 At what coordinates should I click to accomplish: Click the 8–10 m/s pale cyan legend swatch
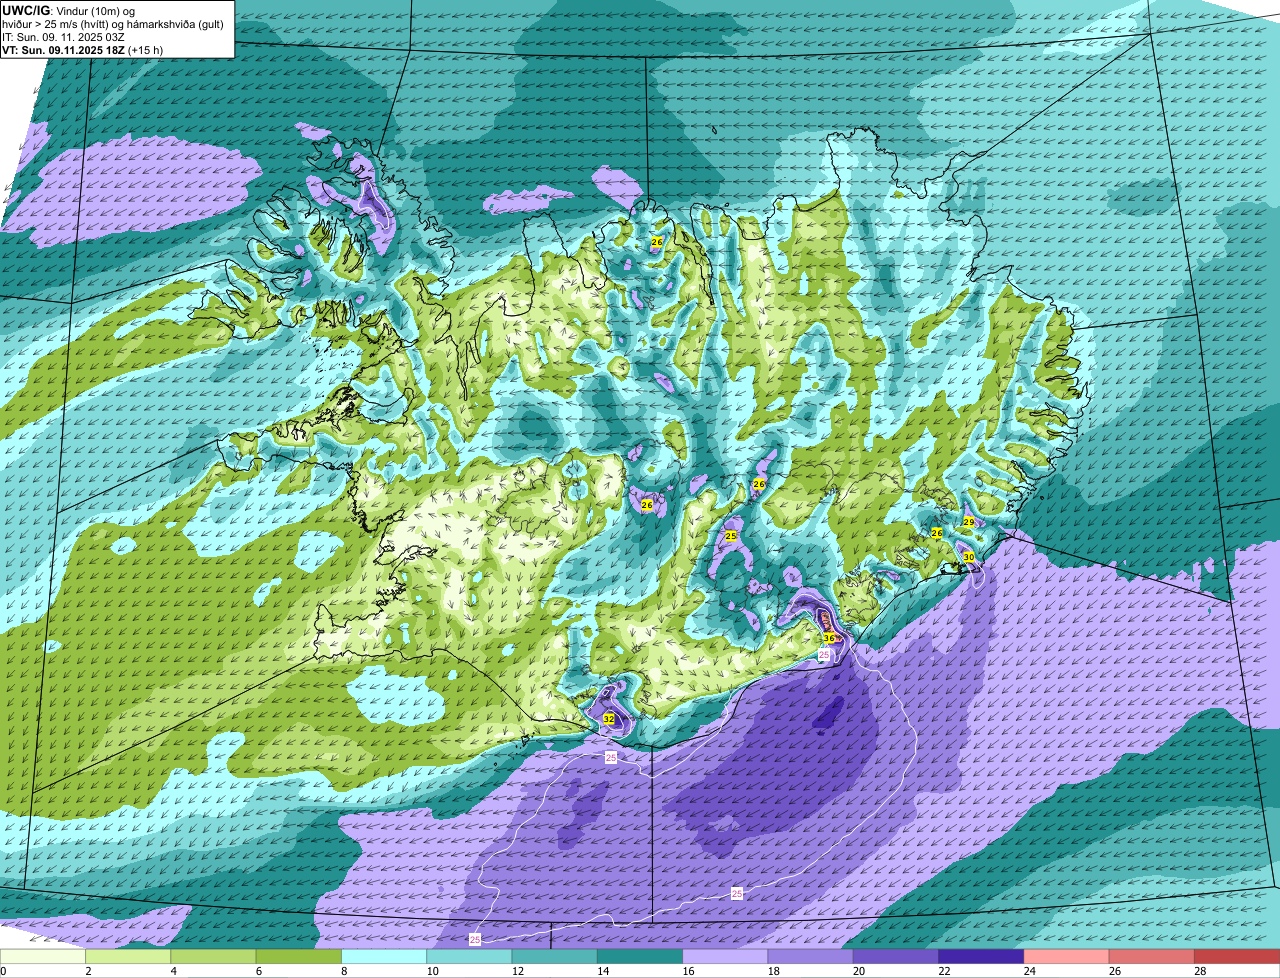pyautogui.click(x=384, y=956)
